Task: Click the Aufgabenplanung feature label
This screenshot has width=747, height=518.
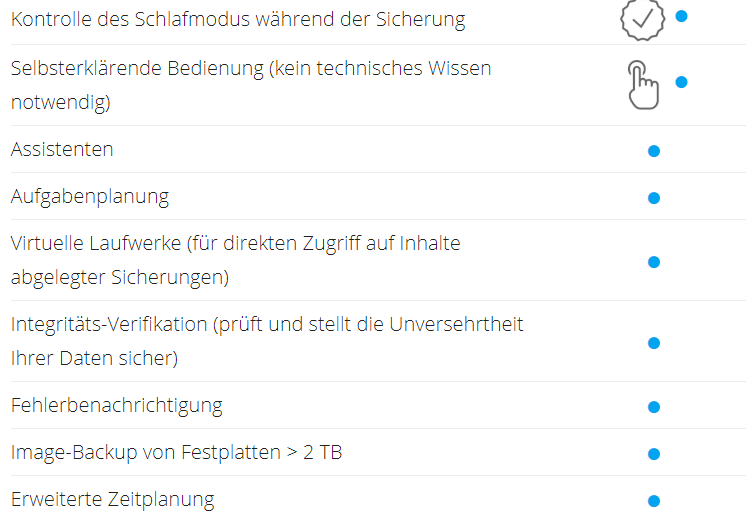Action: [x=90, y=197]
